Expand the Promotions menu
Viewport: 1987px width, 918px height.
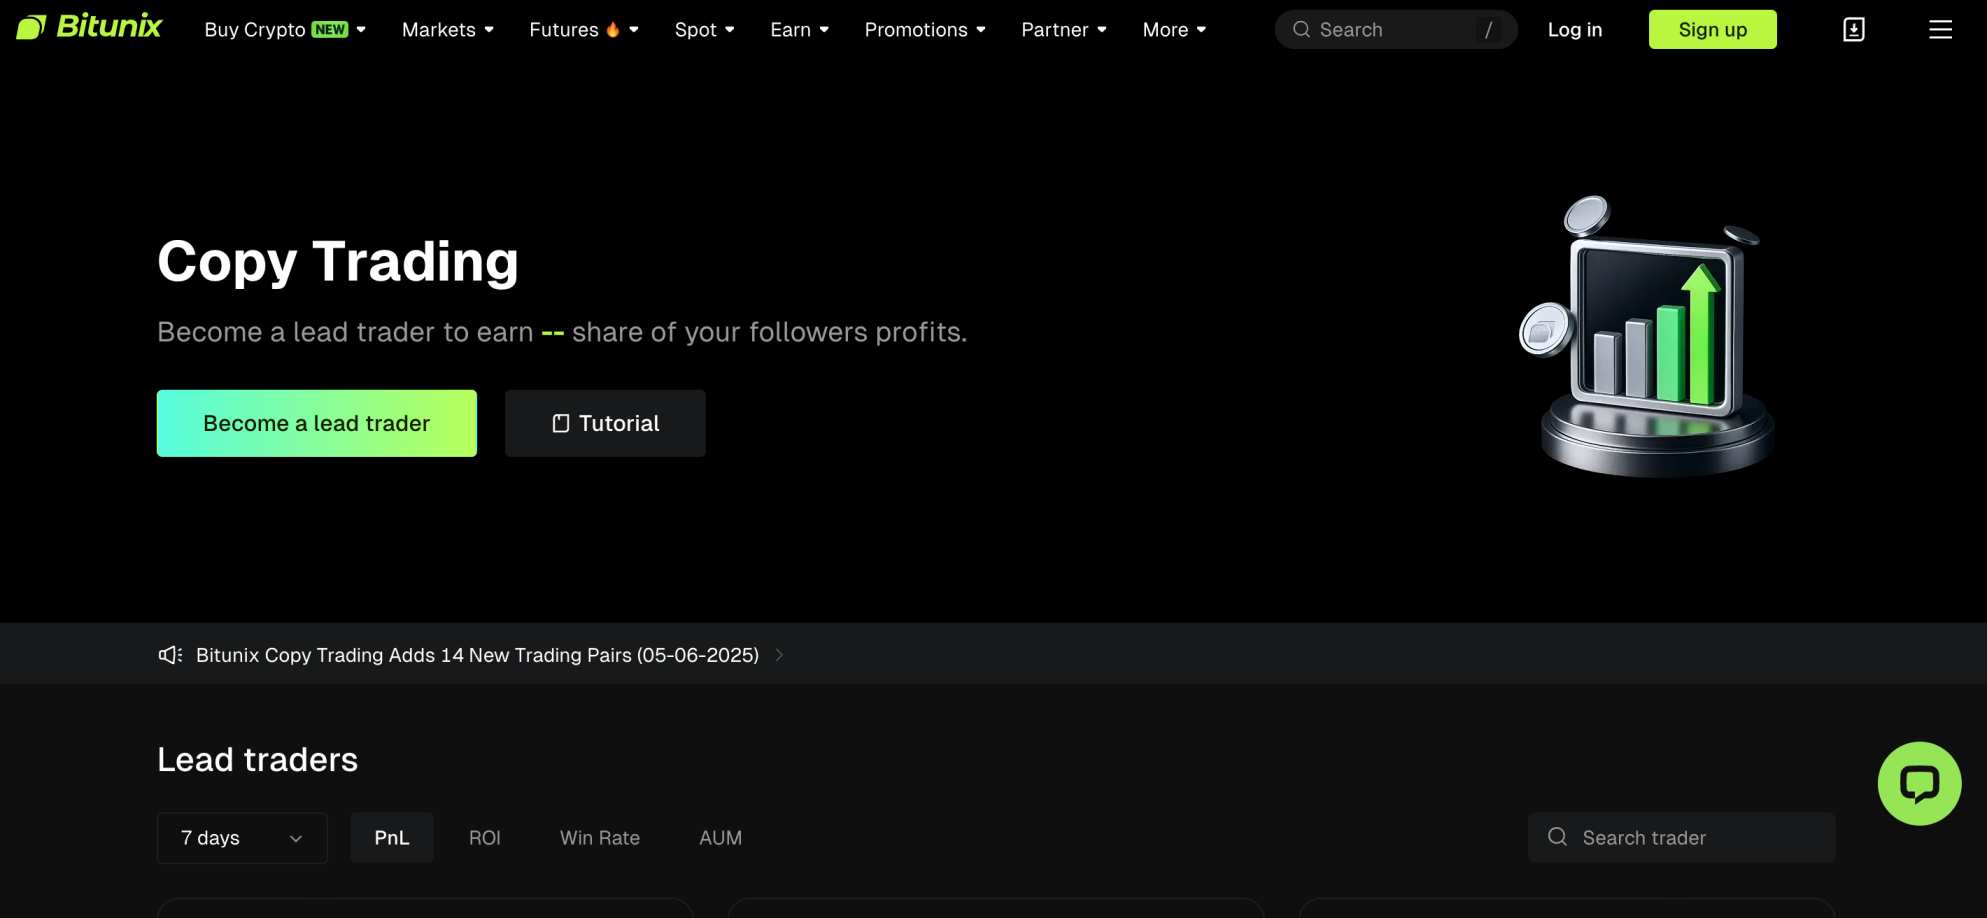point(925,30)
